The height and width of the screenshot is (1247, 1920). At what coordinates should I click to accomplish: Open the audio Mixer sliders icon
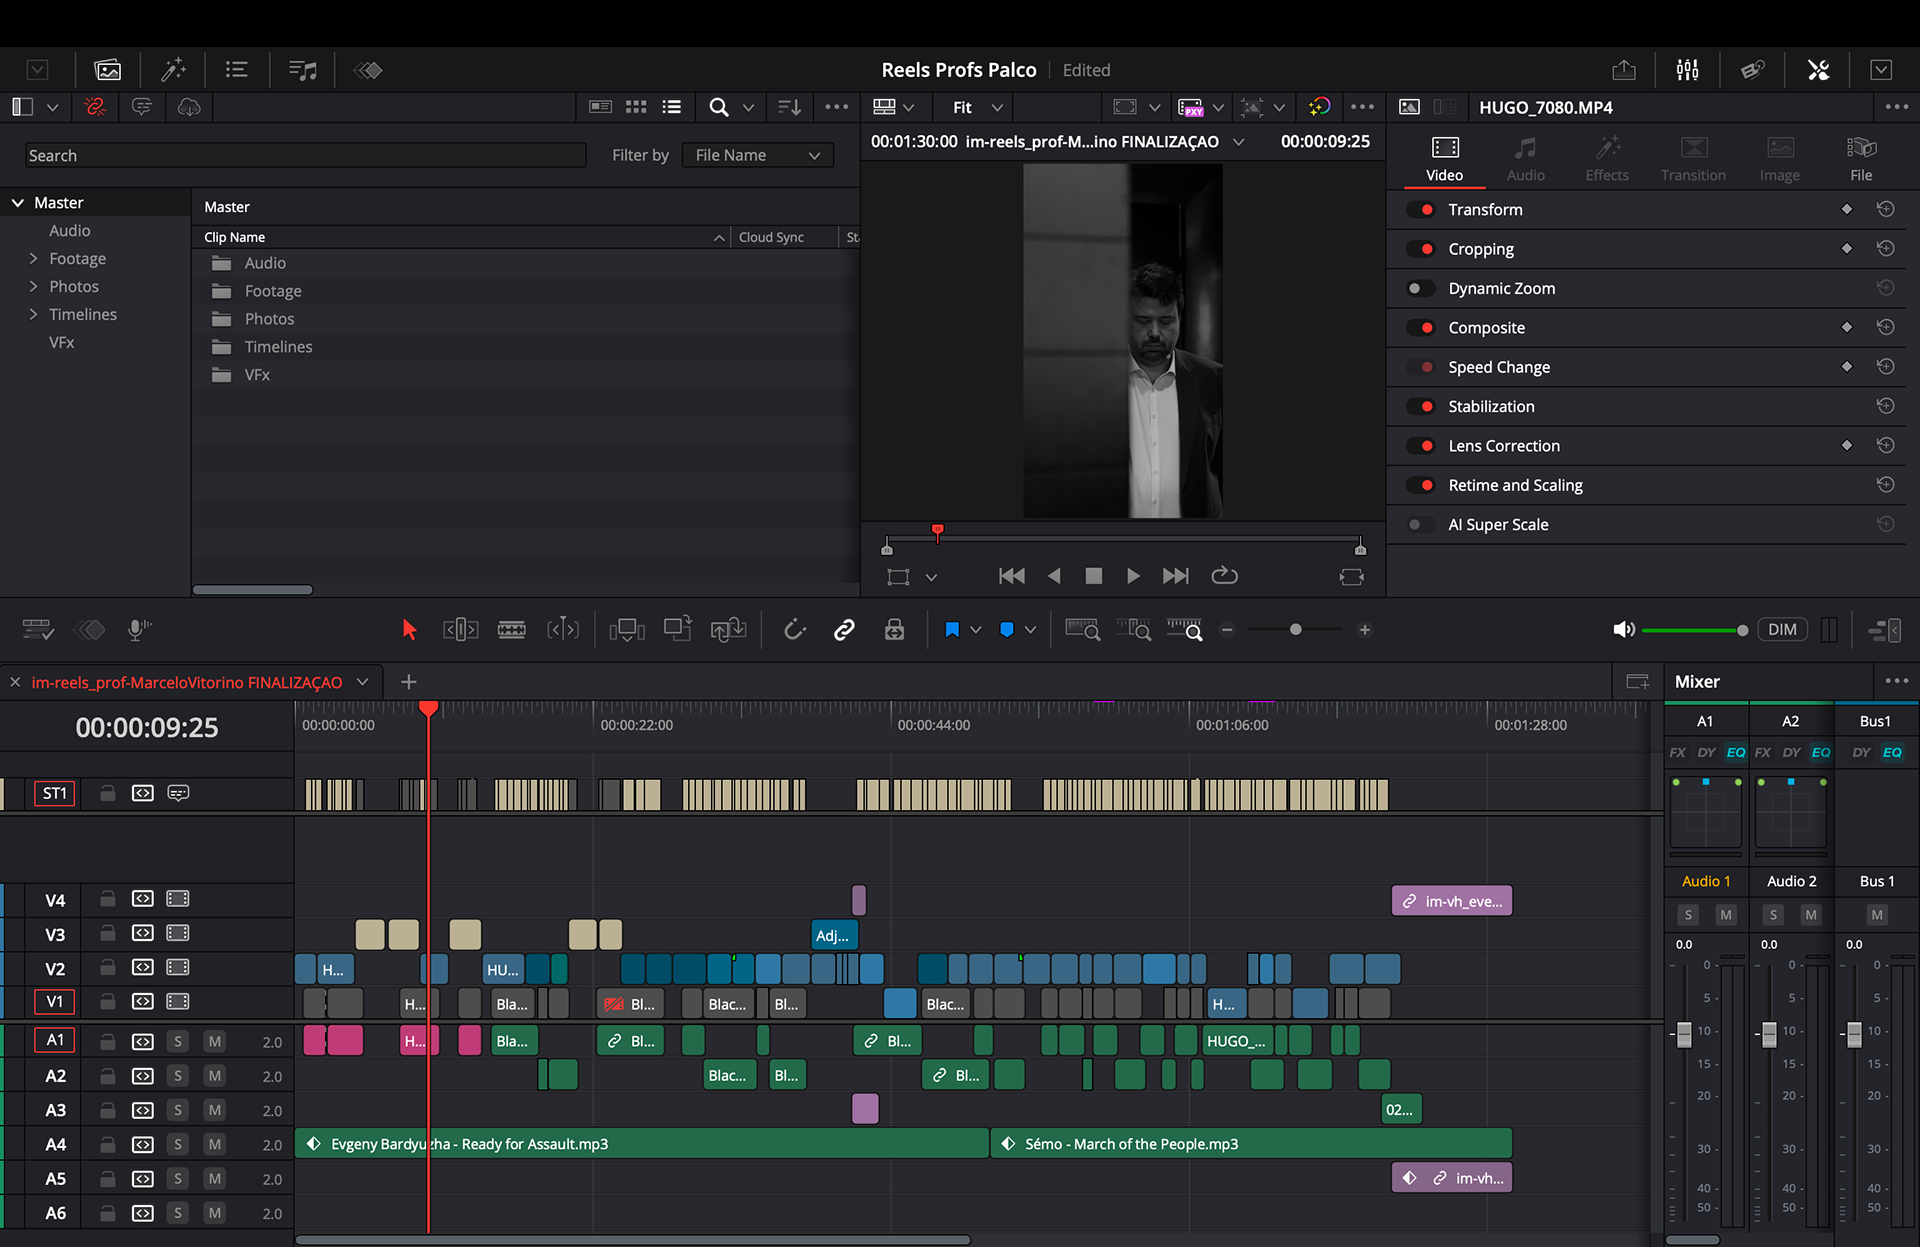tap(1687, 70)
